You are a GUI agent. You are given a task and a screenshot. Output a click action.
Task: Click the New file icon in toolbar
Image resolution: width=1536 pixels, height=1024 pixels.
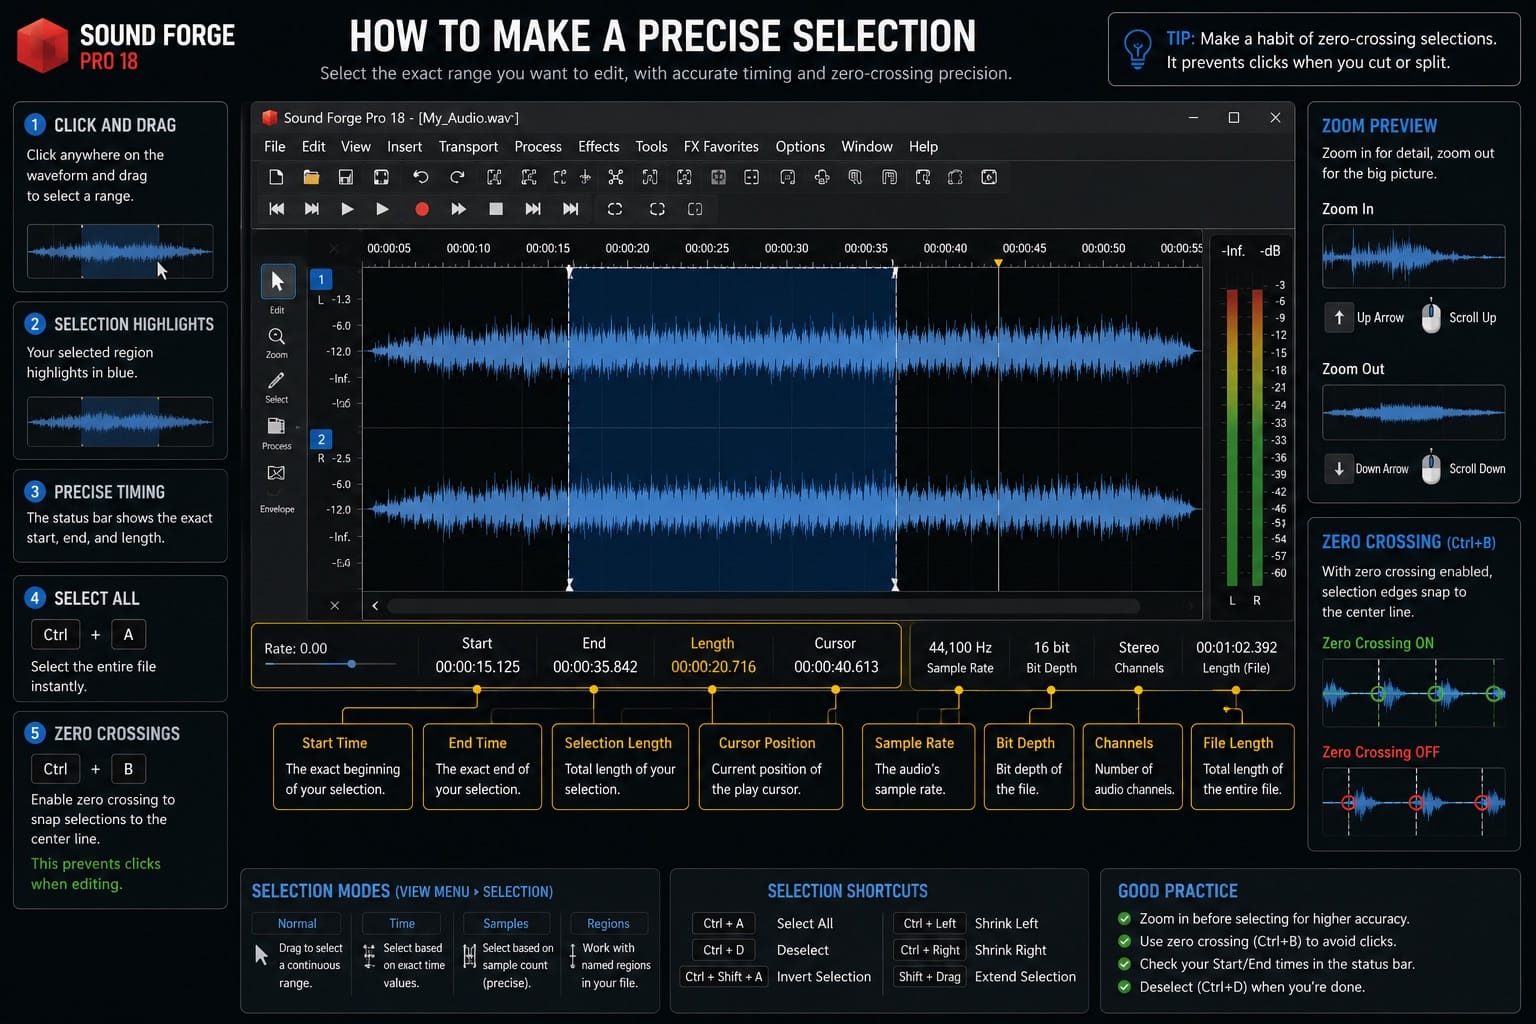pos(276,177)
